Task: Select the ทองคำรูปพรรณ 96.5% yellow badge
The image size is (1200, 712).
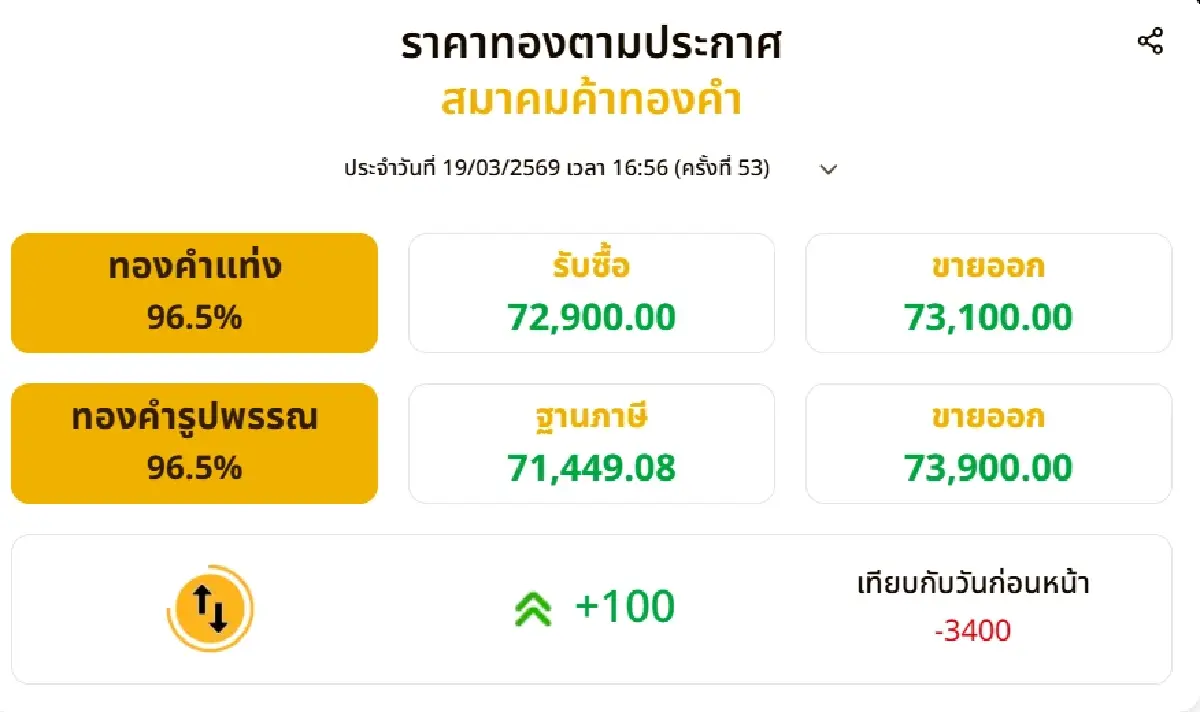Action: (194, 443)
